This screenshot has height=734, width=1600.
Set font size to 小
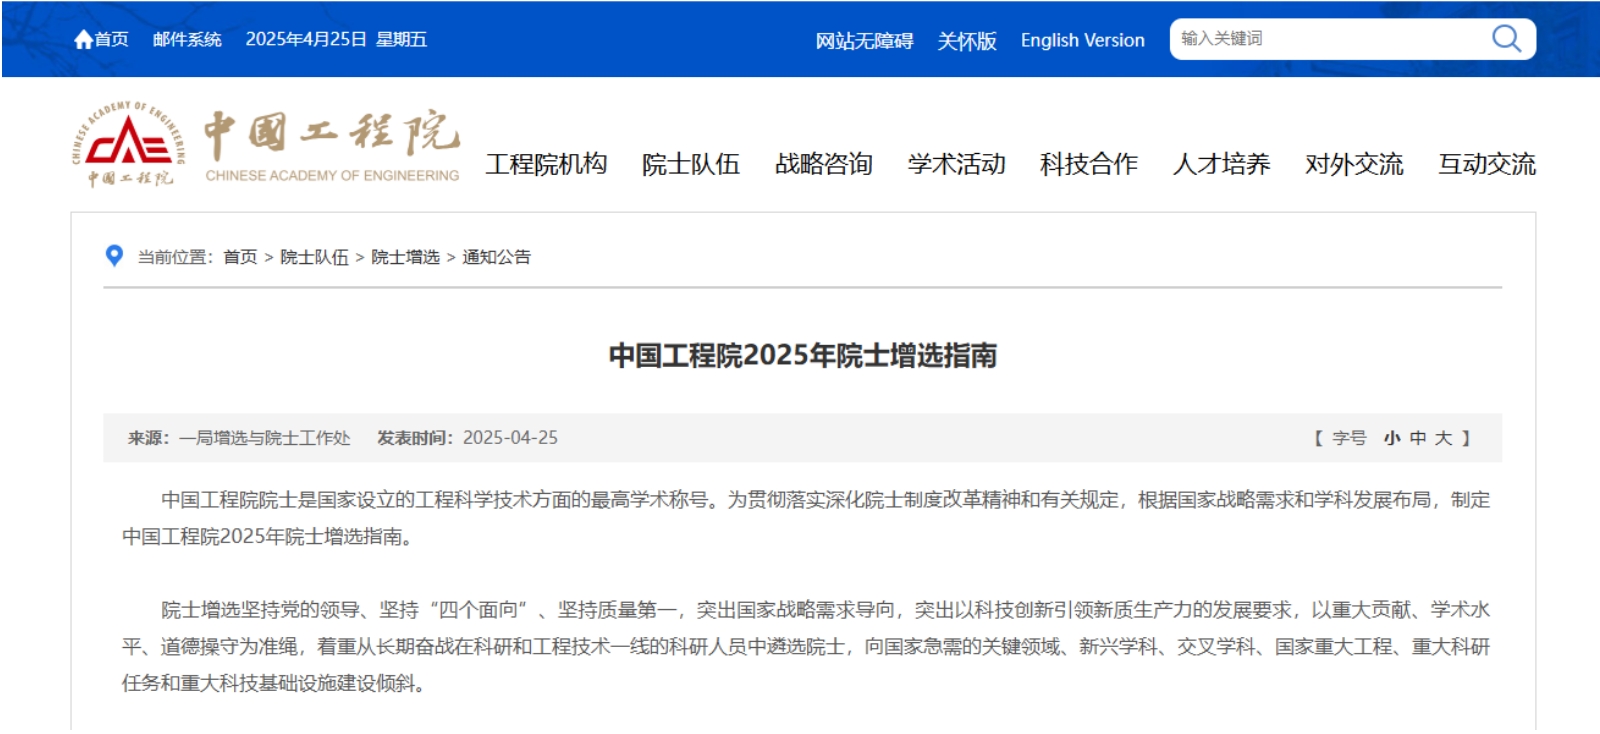click(x=1392, y=438)
